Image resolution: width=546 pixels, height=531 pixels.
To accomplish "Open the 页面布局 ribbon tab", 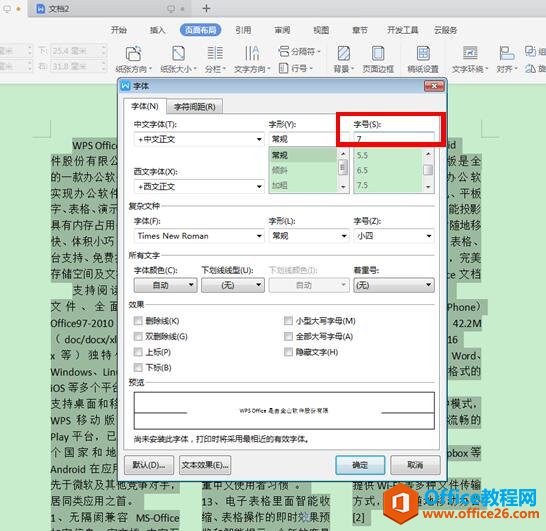I will [x=200, y=30].
